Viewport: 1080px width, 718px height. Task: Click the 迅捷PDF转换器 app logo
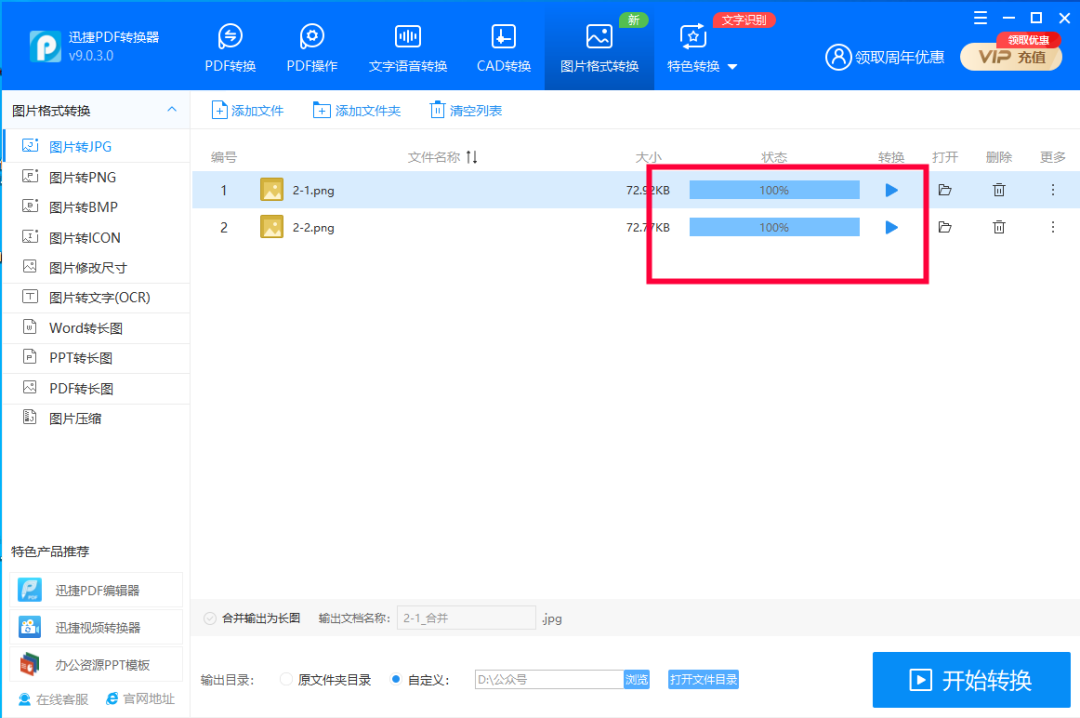(x=45, y=46)
